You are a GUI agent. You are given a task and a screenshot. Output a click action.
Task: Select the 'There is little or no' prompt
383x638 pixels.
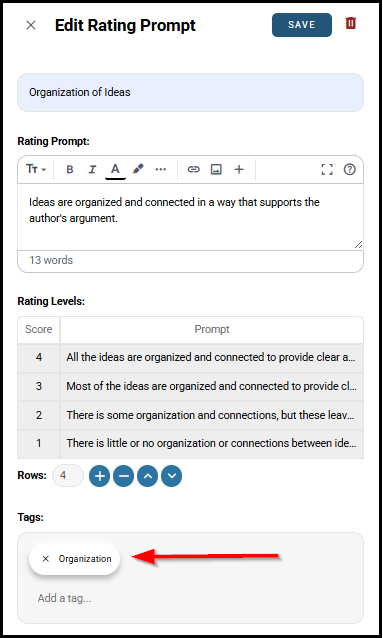pyautogui.click(x=212, y=444)
